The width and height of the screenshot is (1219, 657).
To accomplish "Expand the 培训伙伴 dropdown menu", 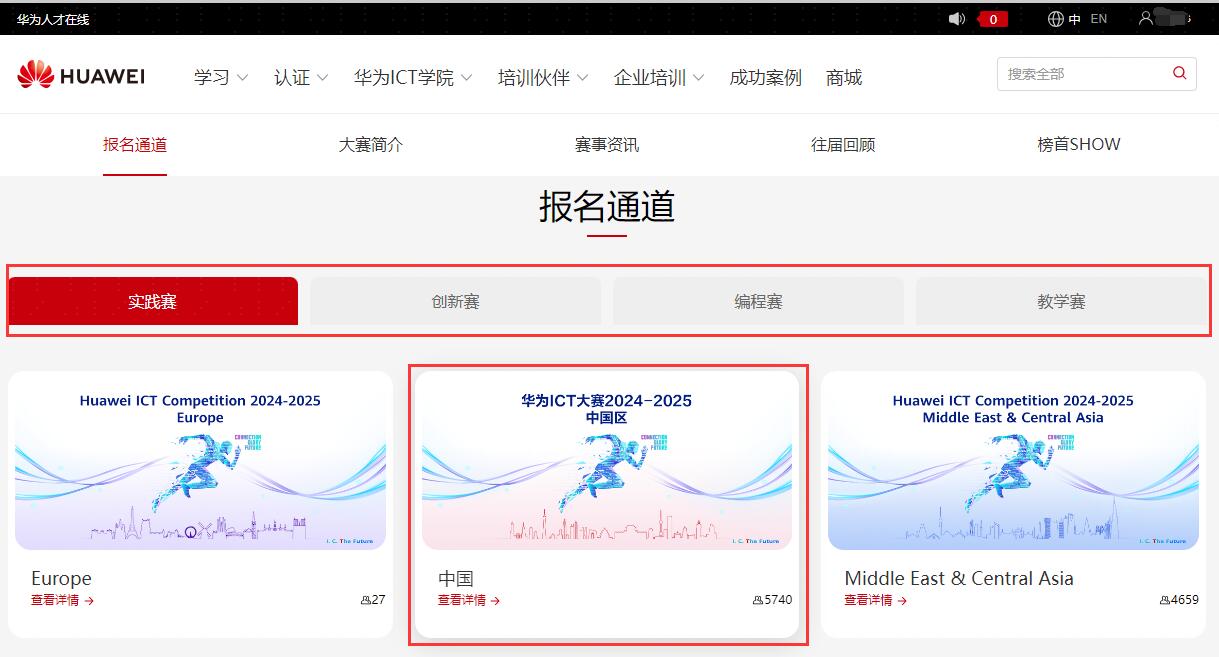I will point(543,78).
